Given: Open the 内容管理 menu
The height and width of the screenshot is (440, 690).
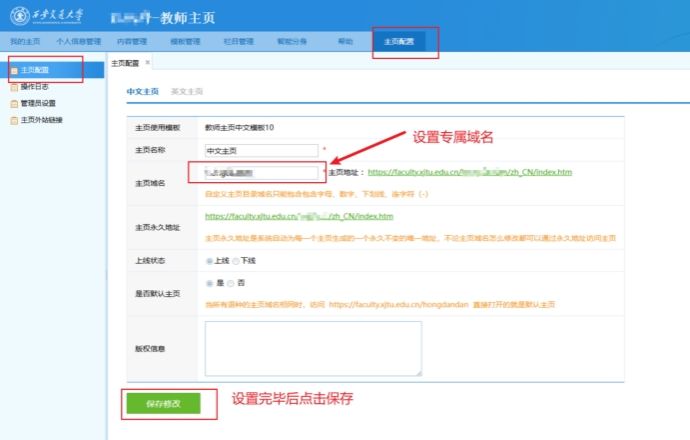Looking at the screenshot, I should pyautogui.click(x=132, y=42).
